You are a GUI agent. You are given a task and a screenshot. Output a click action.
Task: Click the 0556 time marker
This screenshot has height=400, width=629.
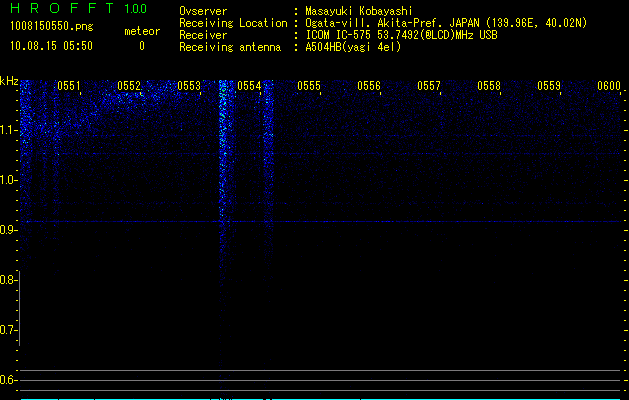pos(369,86)
